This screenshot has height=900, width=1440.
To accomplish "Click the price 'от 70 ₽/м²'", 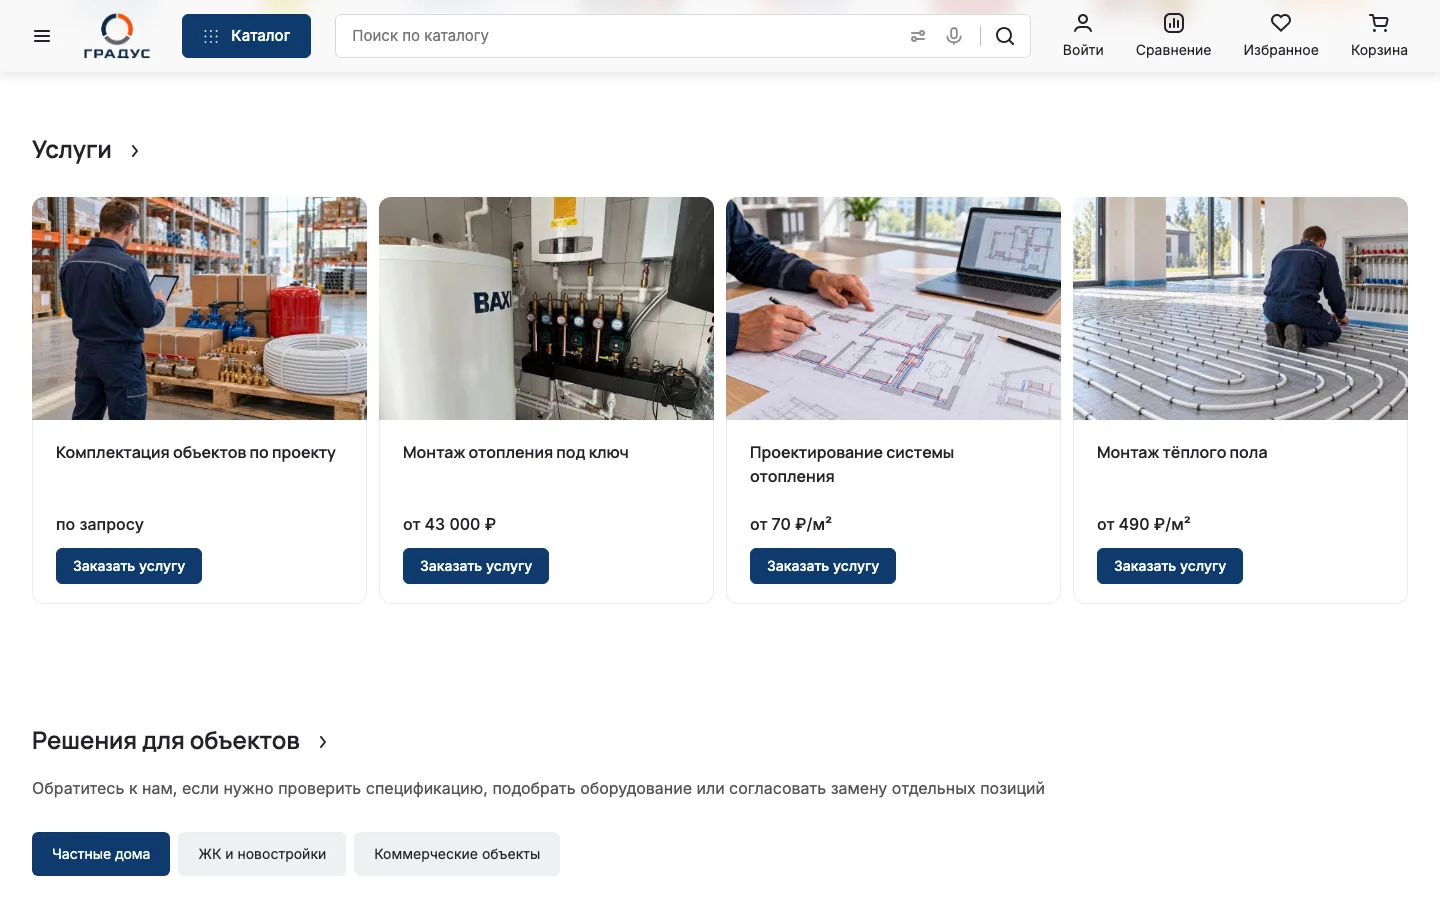I will (791, 524).
